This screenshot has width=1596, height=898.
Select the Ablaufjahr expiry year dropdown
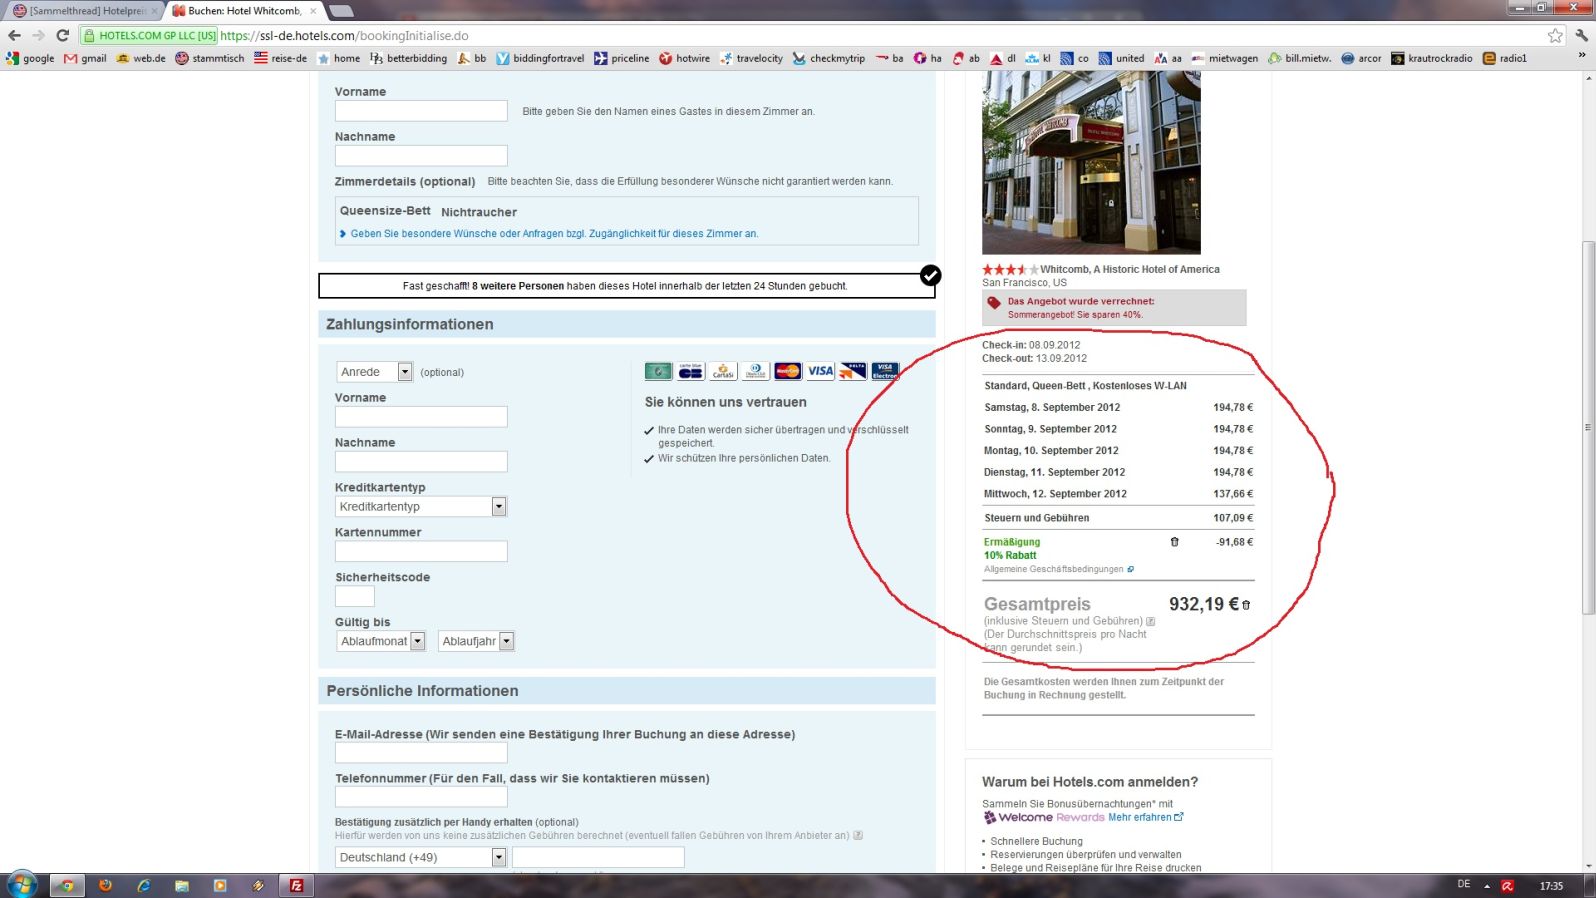476,641
